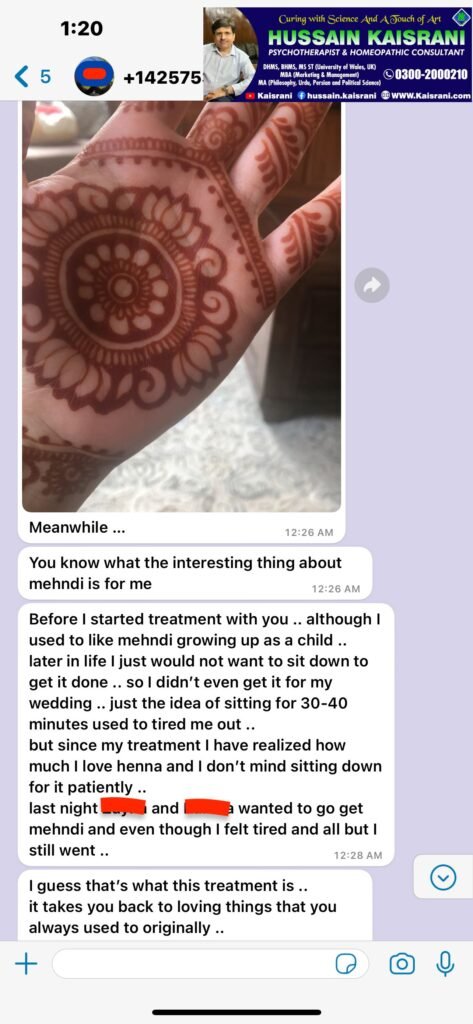
Task: Open the contact profile picture
Action: [95, 77]
